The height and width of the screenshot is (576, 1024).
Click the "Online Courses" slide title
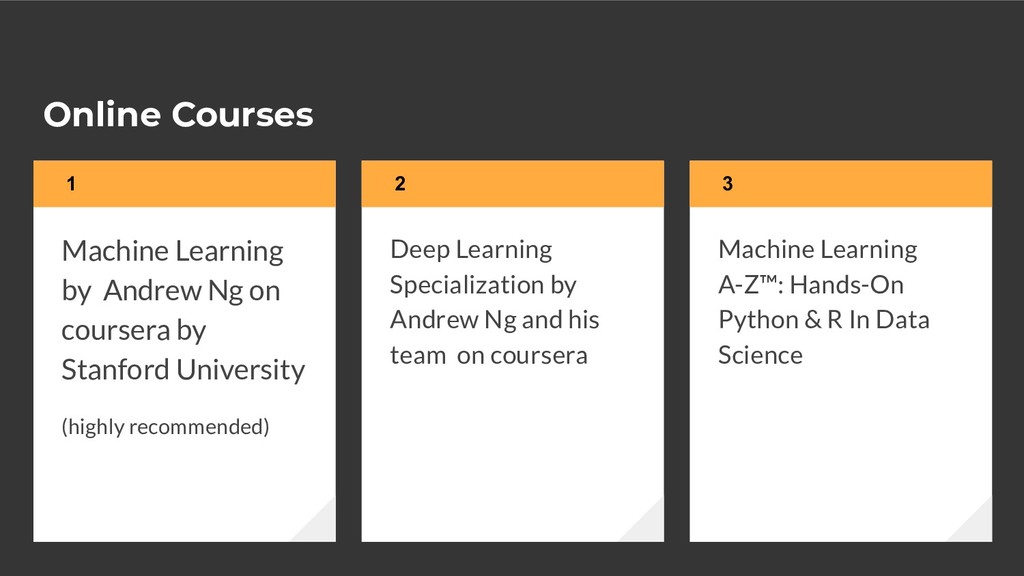tap(178, 115)
